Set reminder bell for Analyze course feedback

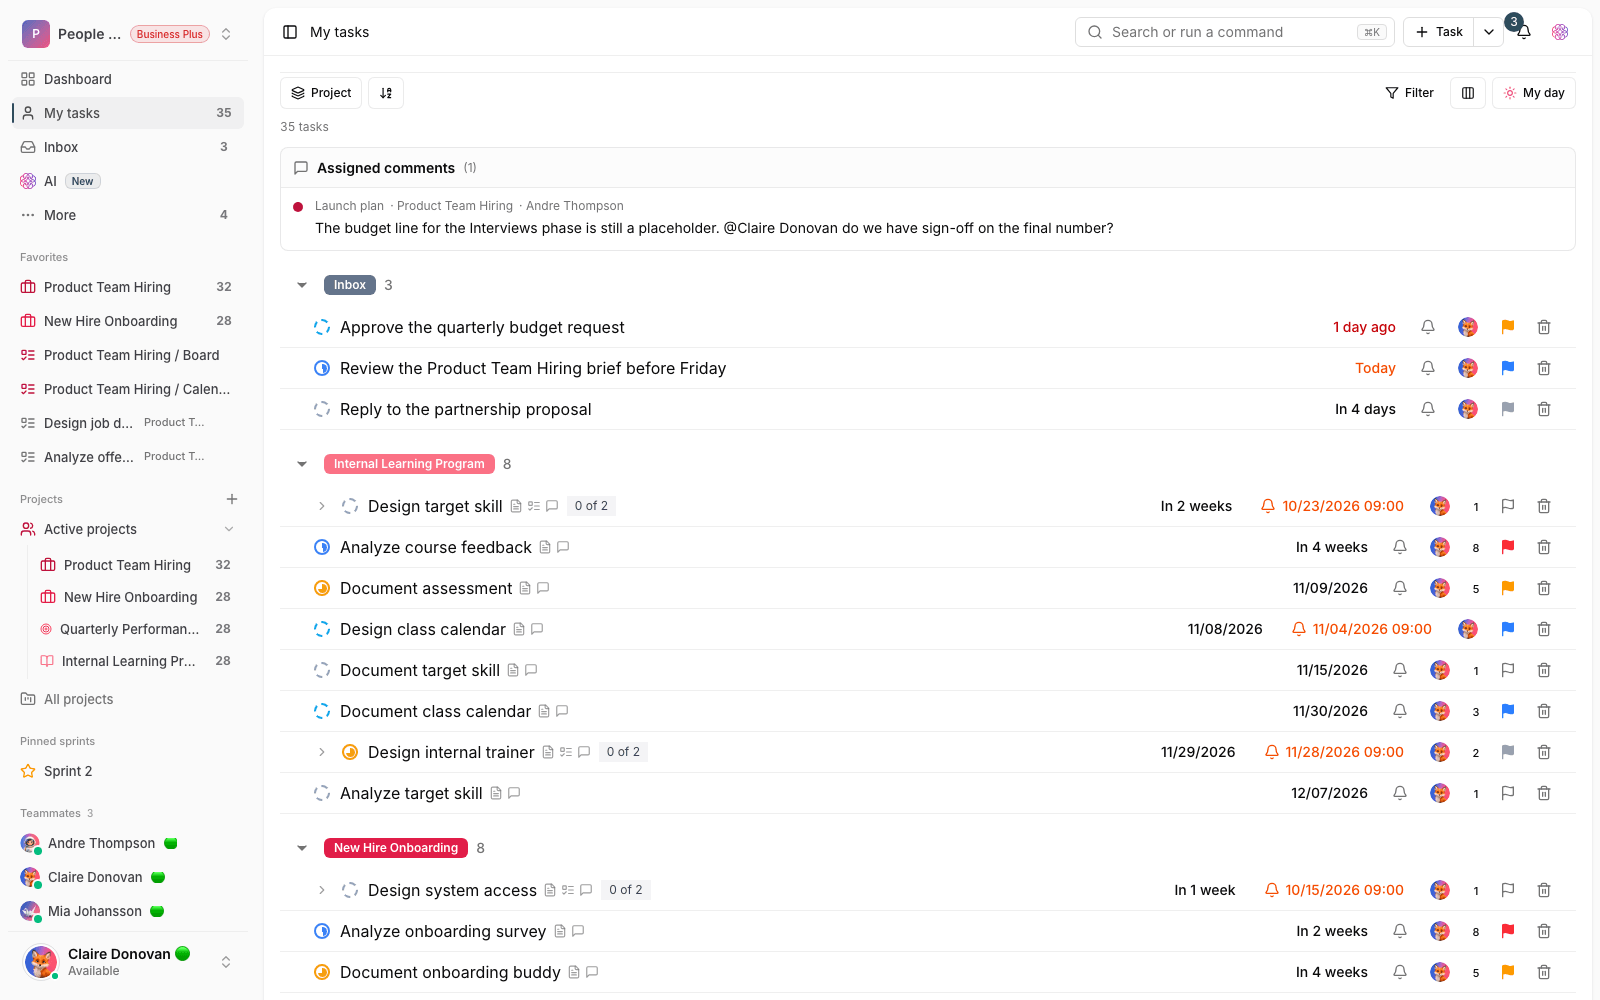pos(1400,547)
